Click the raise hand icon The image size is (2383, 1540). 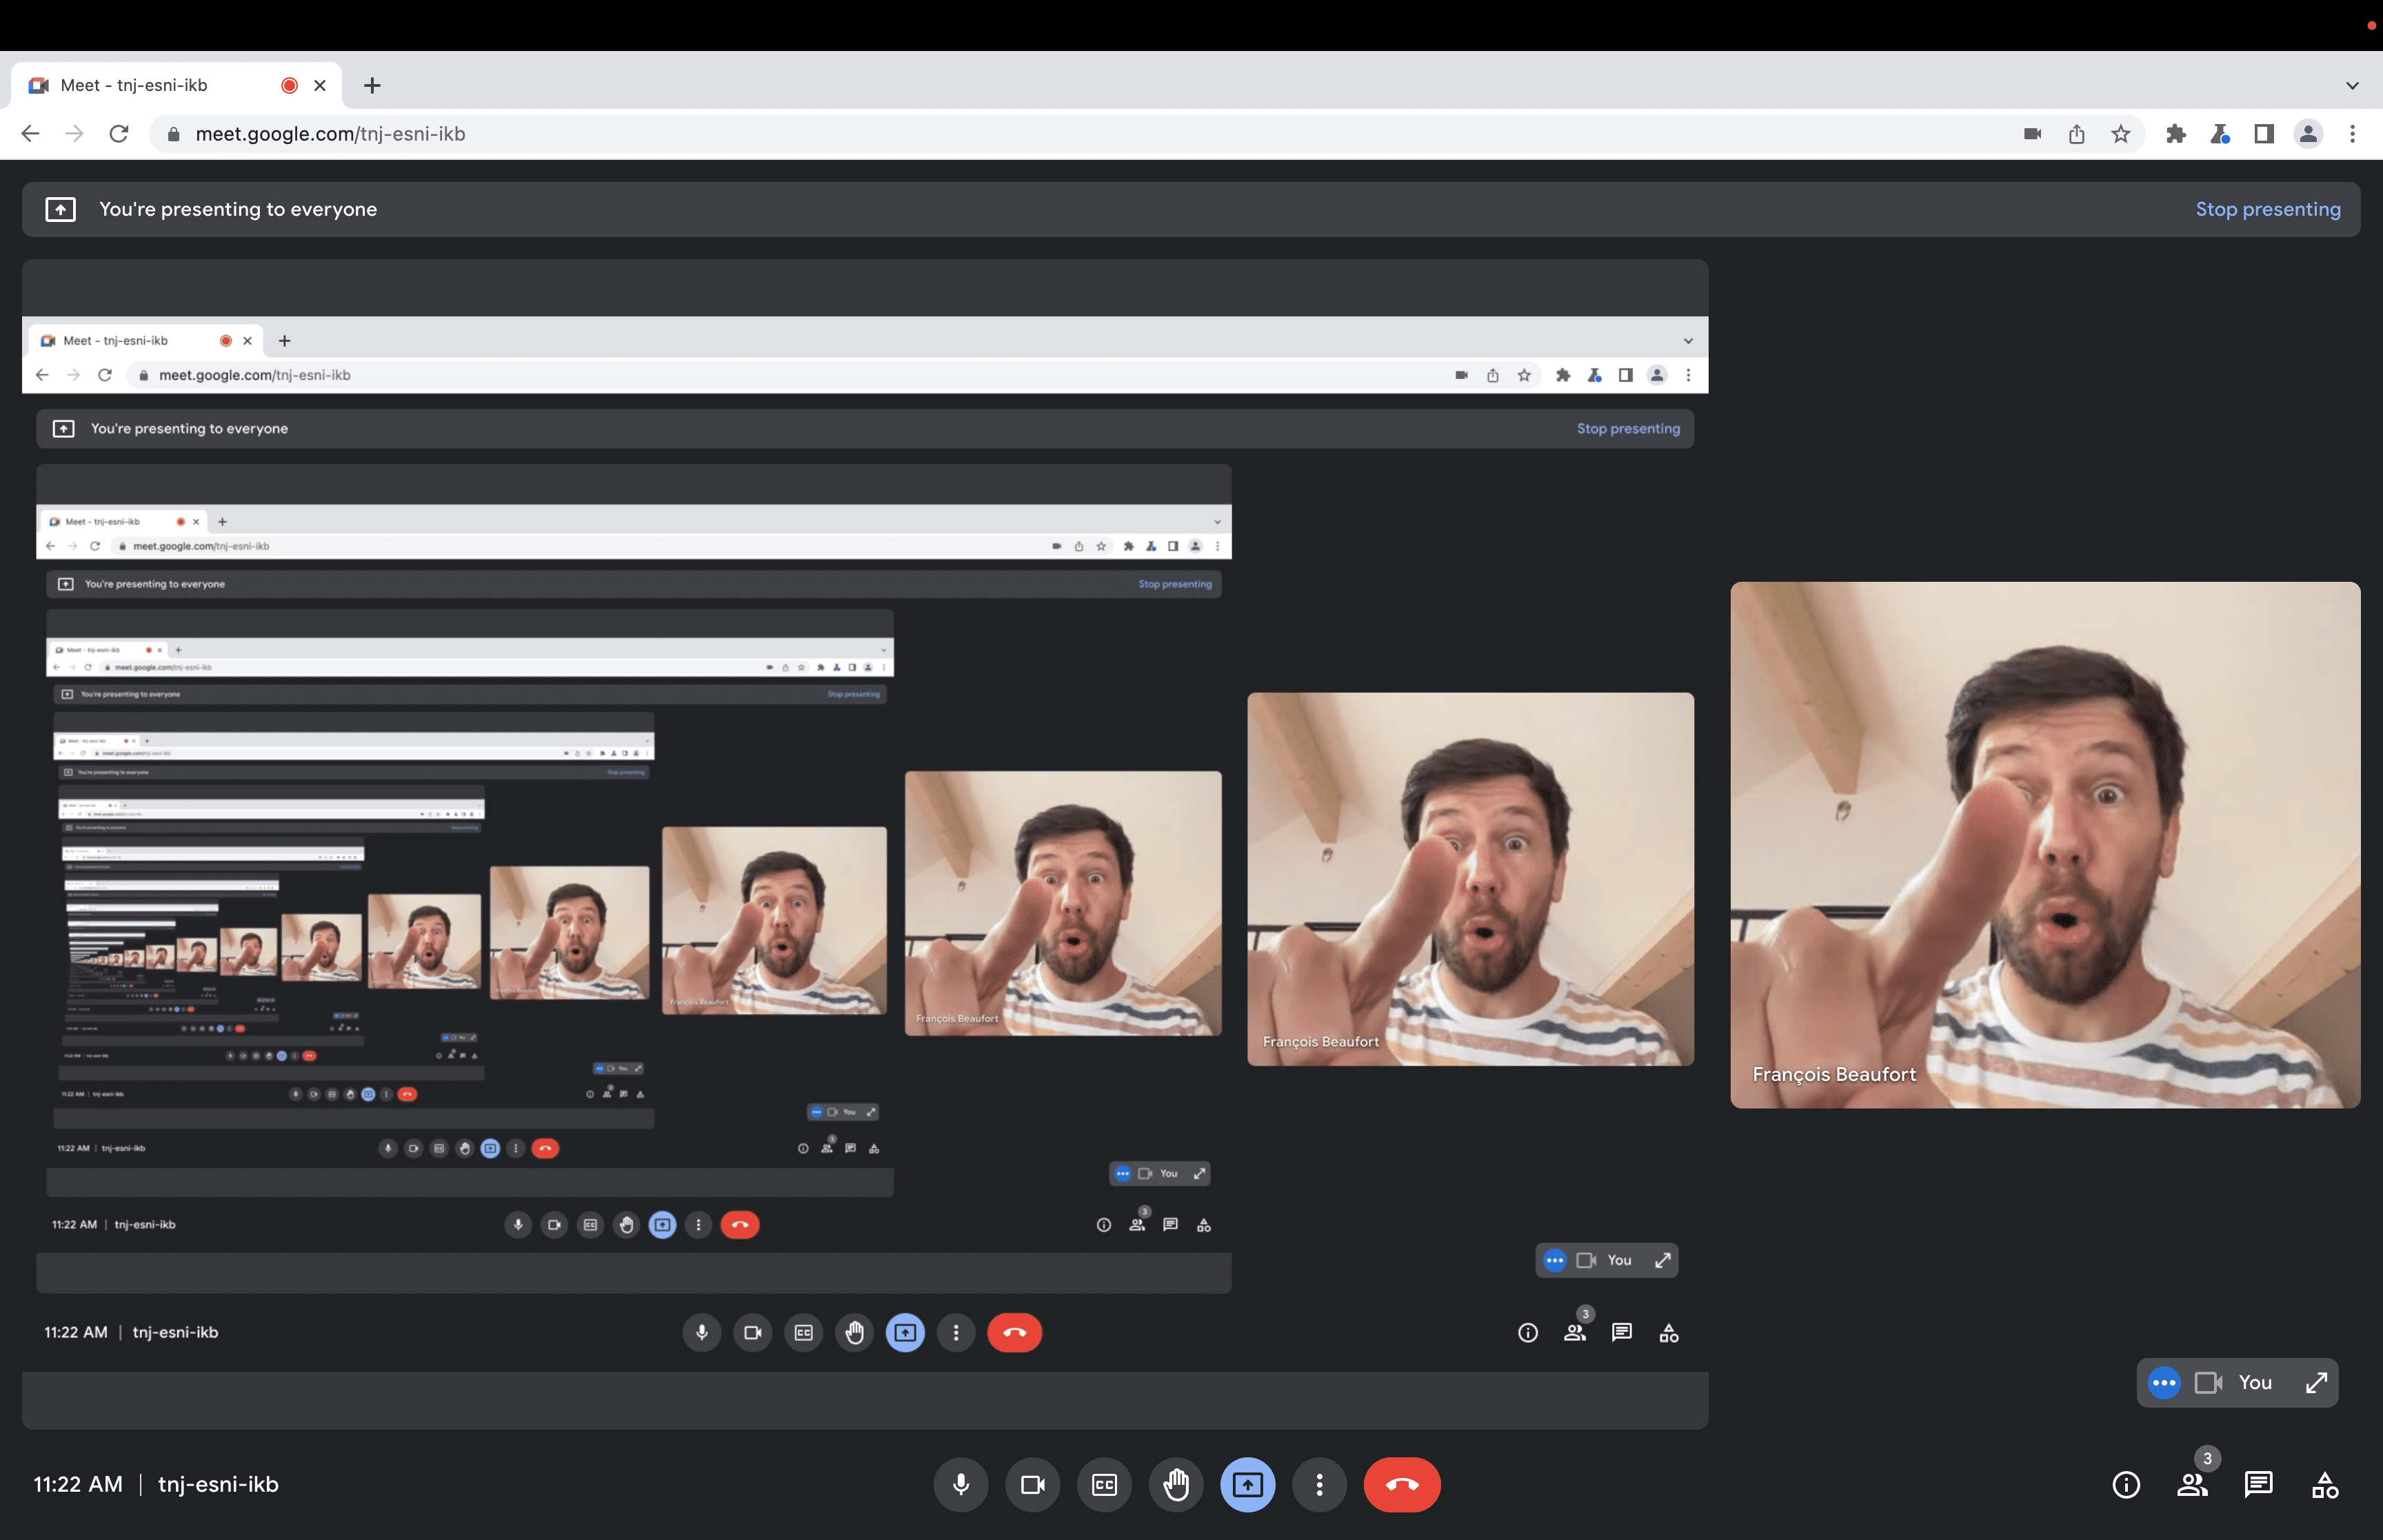tap(1176, 1484)
